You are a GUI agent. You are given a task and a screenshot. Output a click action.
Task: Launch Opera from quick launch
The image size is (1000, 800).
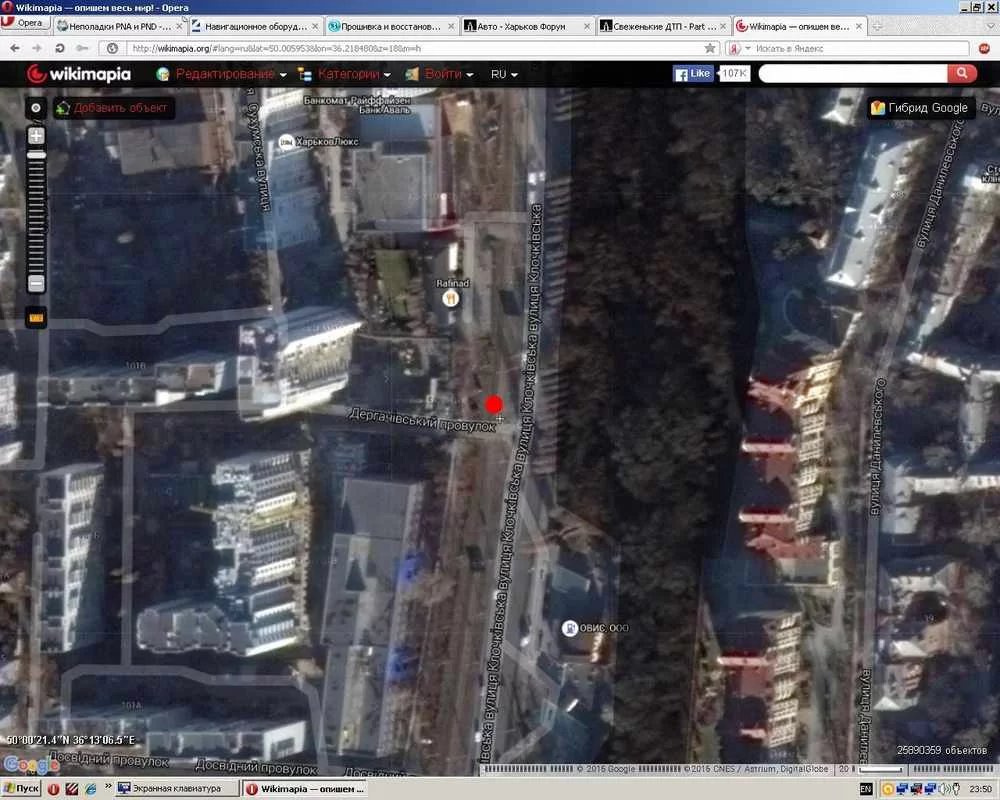pyautogui.click(x=54, y=789)
